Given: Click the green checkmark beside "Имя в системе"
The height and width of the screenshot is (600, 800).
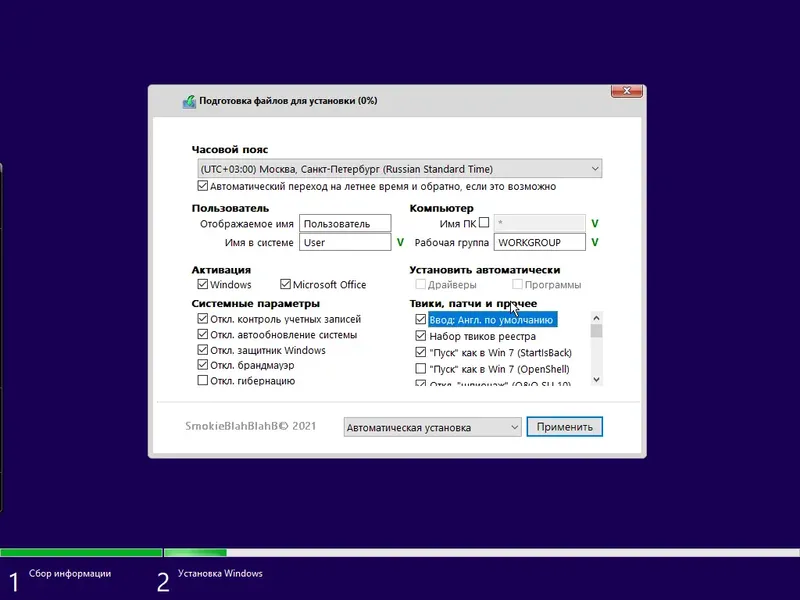Looking at the screenshot, I should pos(400,242).
